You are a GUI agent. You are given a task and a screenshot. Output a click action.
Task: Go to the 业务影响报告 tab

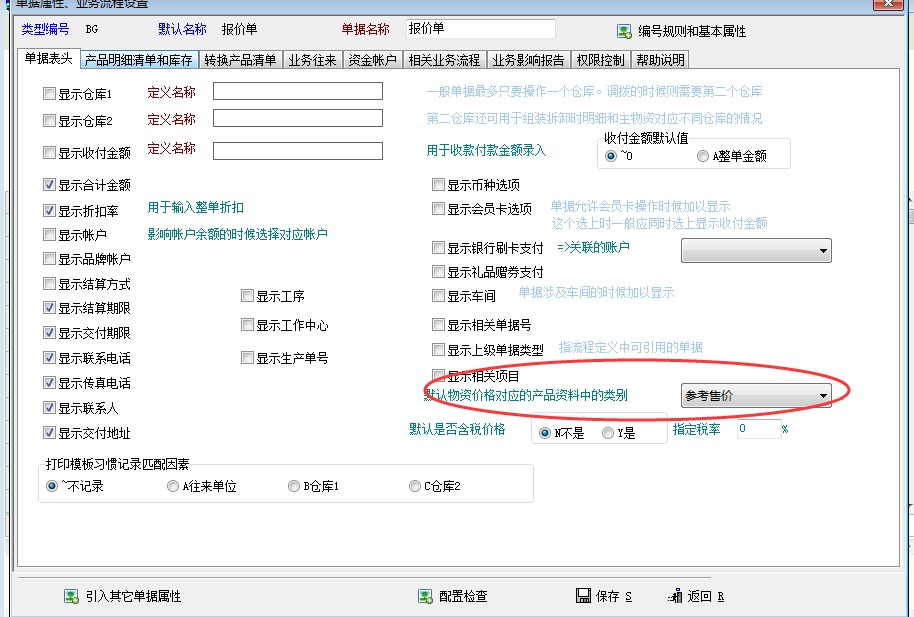click(528, 60)
